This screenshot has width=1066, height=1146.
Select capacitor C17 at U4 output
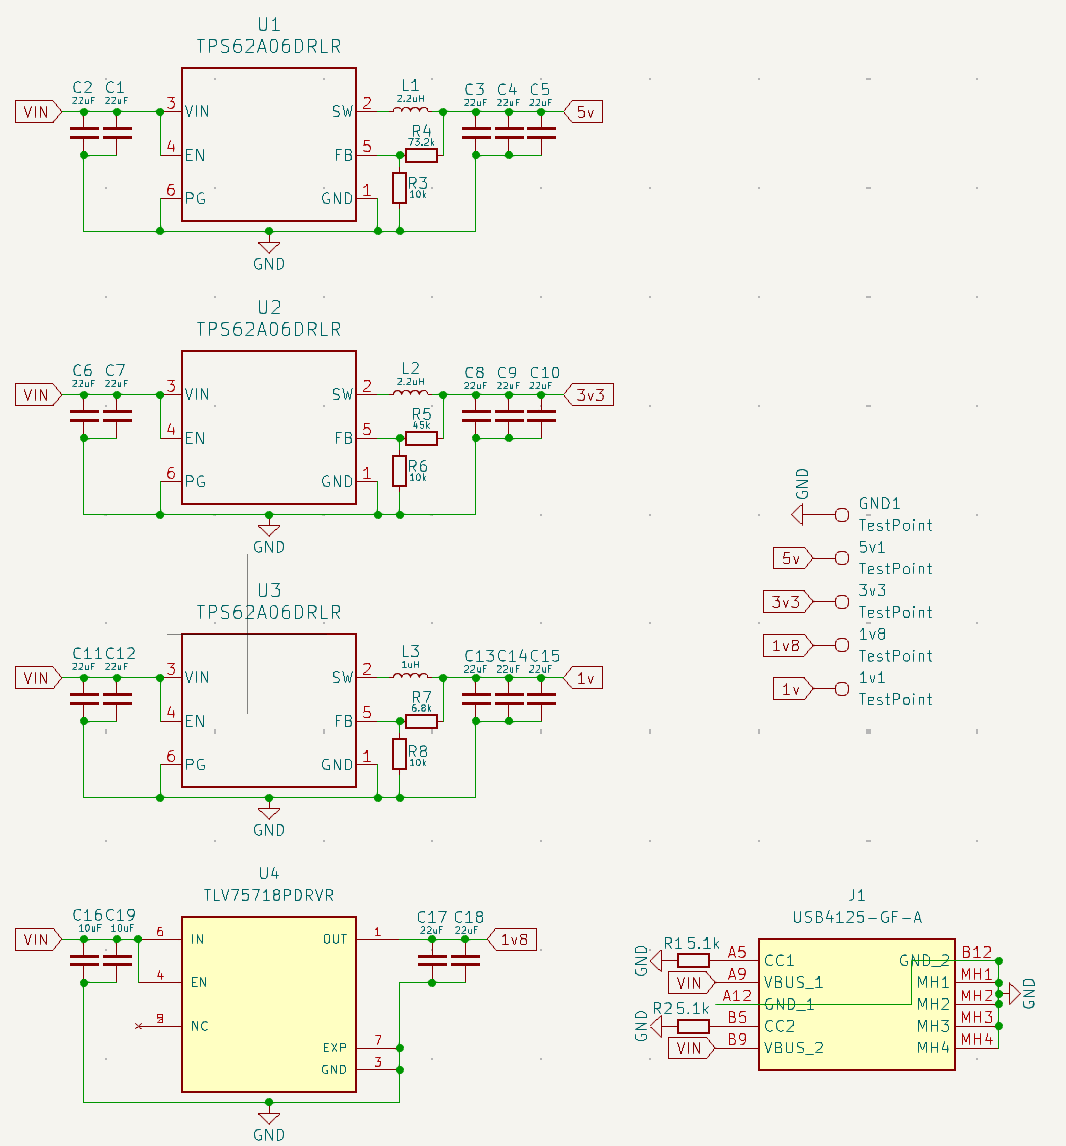click(x=432, y=960)
